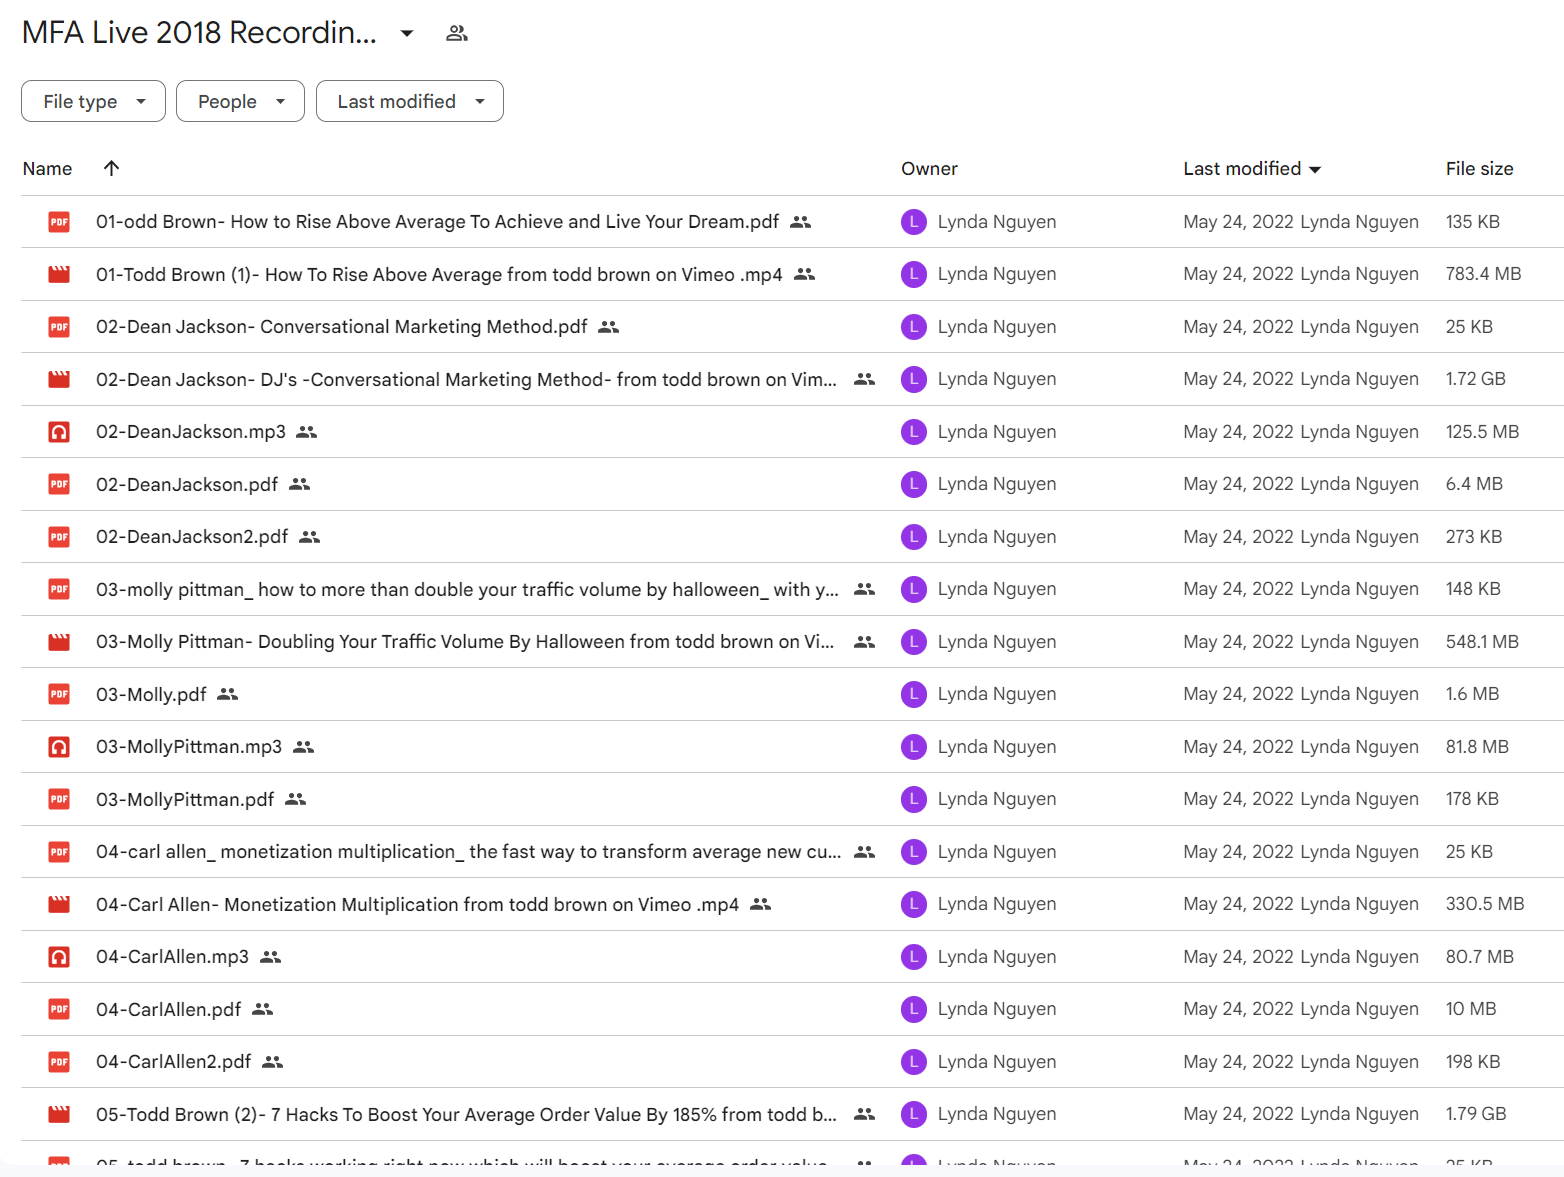Click shared icon next to 02-DeanJackson.mp3
The width and height of the screenshot is (1564, 1177).
coord(307,432)
